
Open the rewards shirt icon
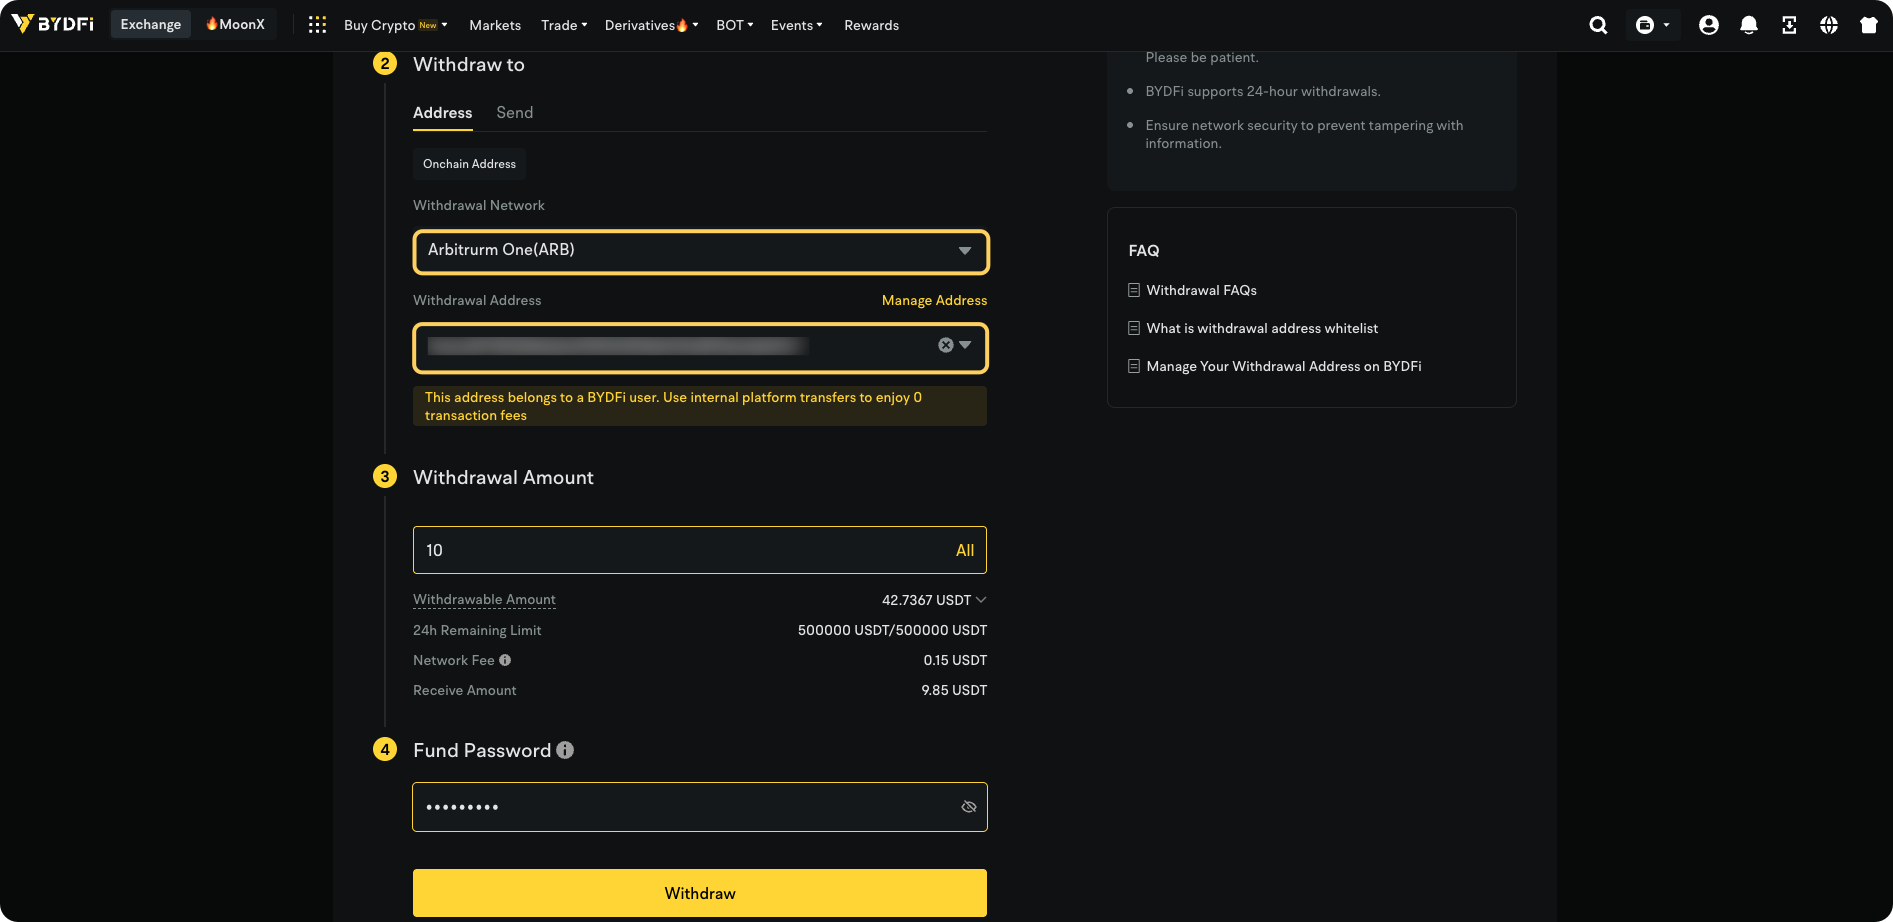click(1868, 25)
